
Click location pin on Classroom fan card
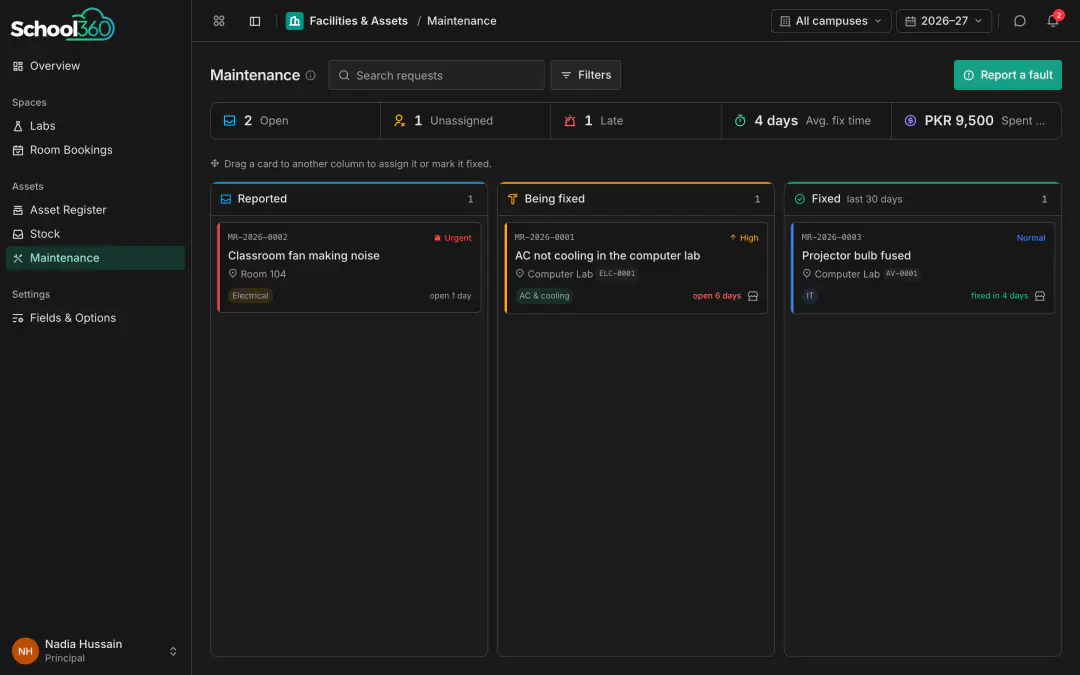[233, 273]
